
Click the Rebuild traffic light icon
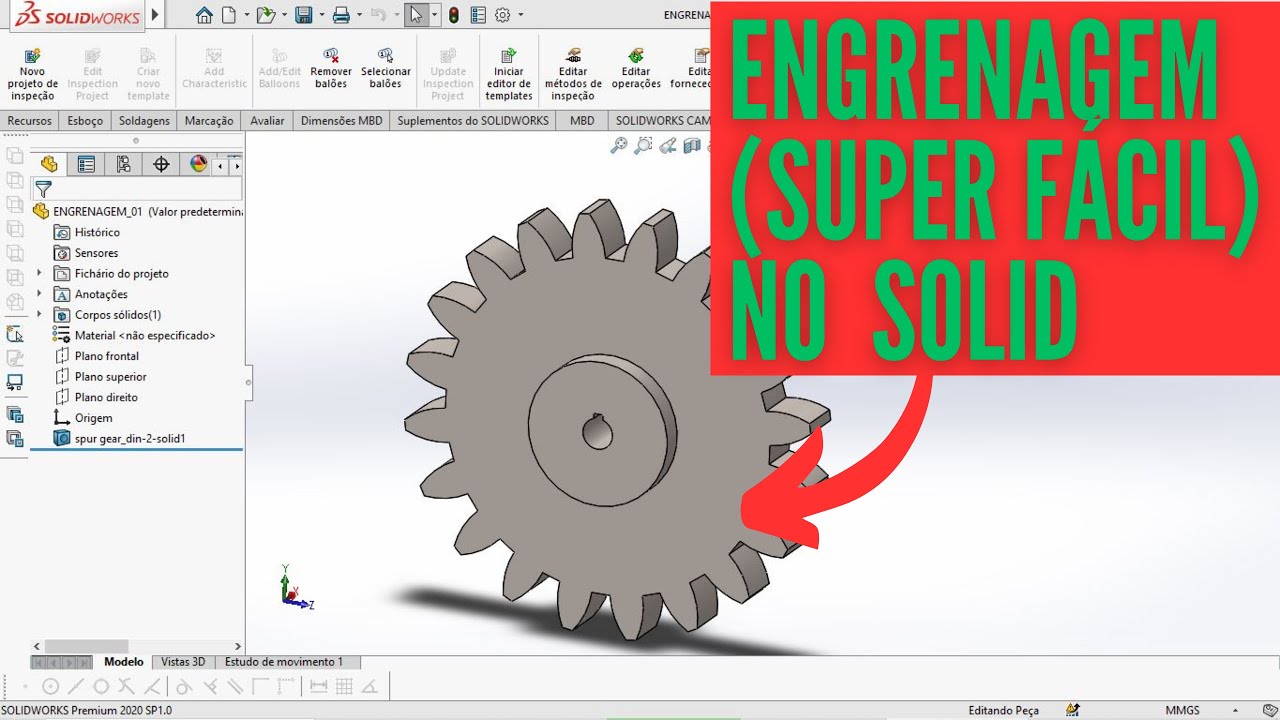pyautogui.click(x=453, y=15)
